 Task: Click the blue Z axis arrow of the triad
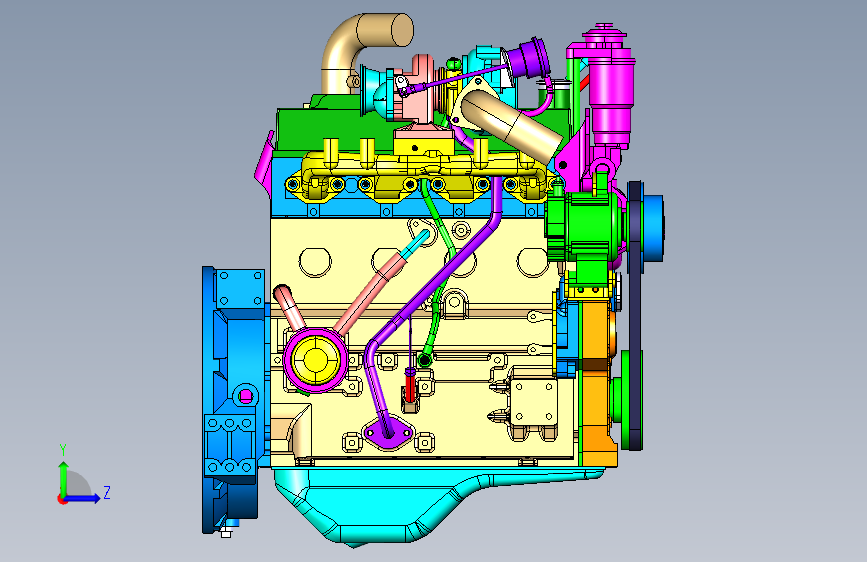pyautogui.click(x=83, y=498)
